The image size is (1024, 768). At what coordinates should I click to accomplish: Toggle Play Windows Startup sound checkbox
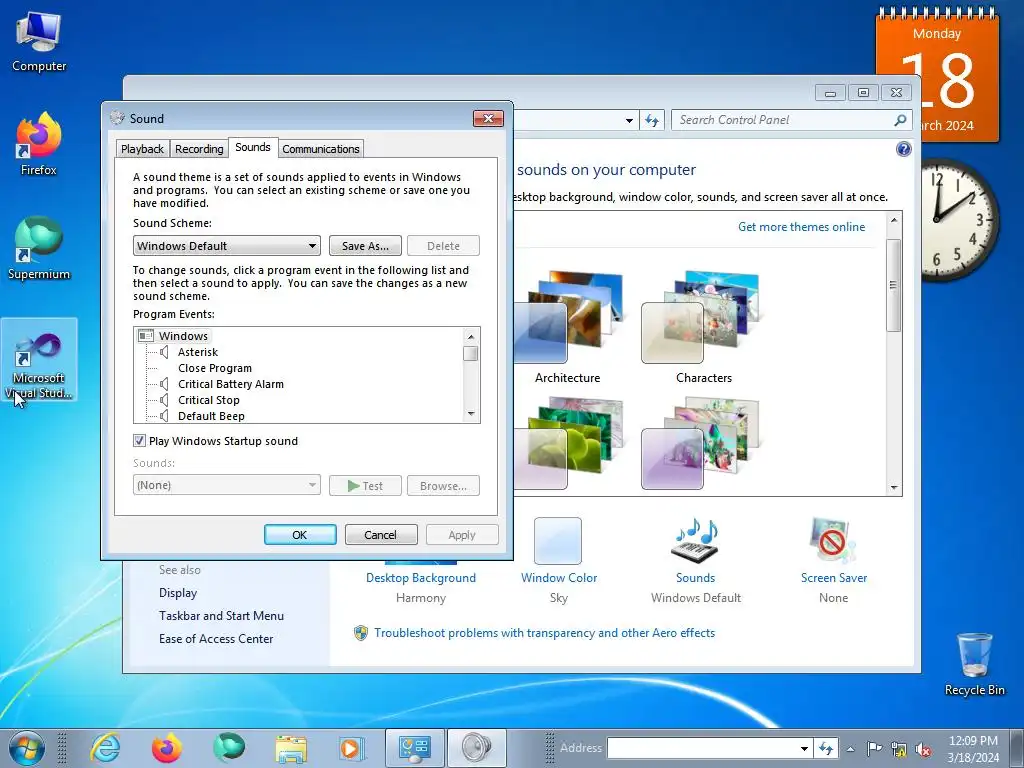pos(139,440)
